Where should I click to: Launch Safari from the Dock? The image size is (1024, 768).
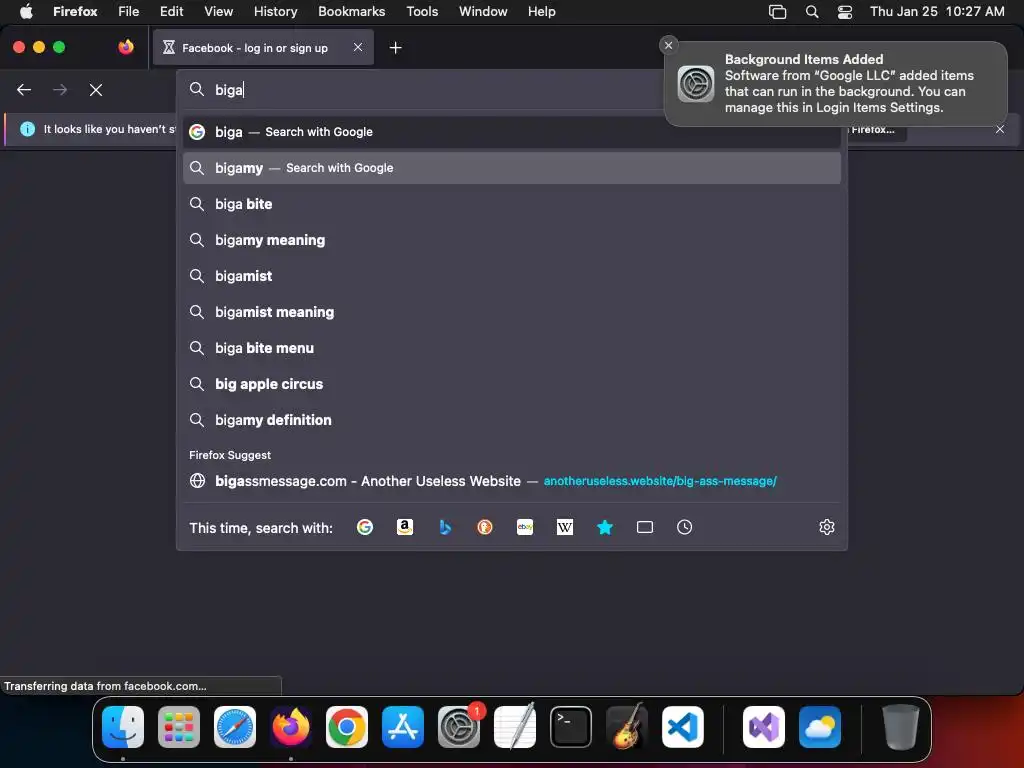pos(235,727)
